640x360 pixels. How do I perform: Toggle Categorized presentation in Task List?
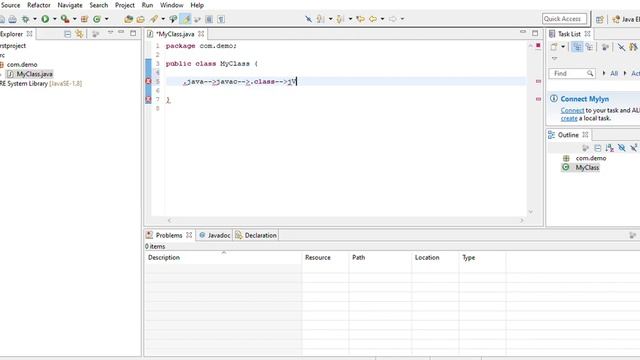click(x=577, y=47)
